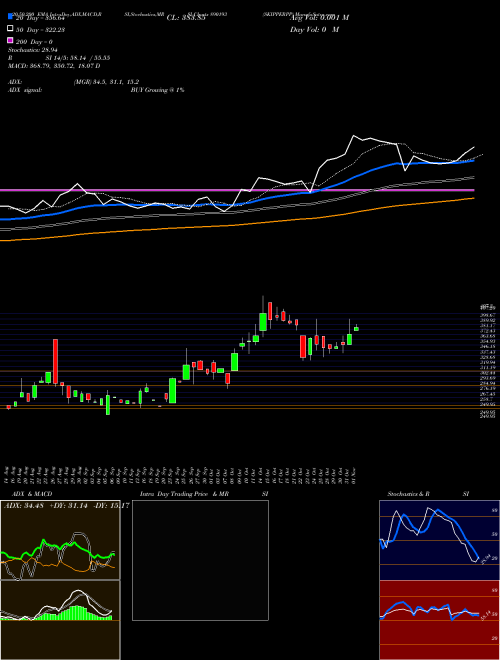The width and height of the screenshot is (500, 660).
Task: Click the 'Stochastics: 28.94' reading
Action: click(x=32, y=50)
